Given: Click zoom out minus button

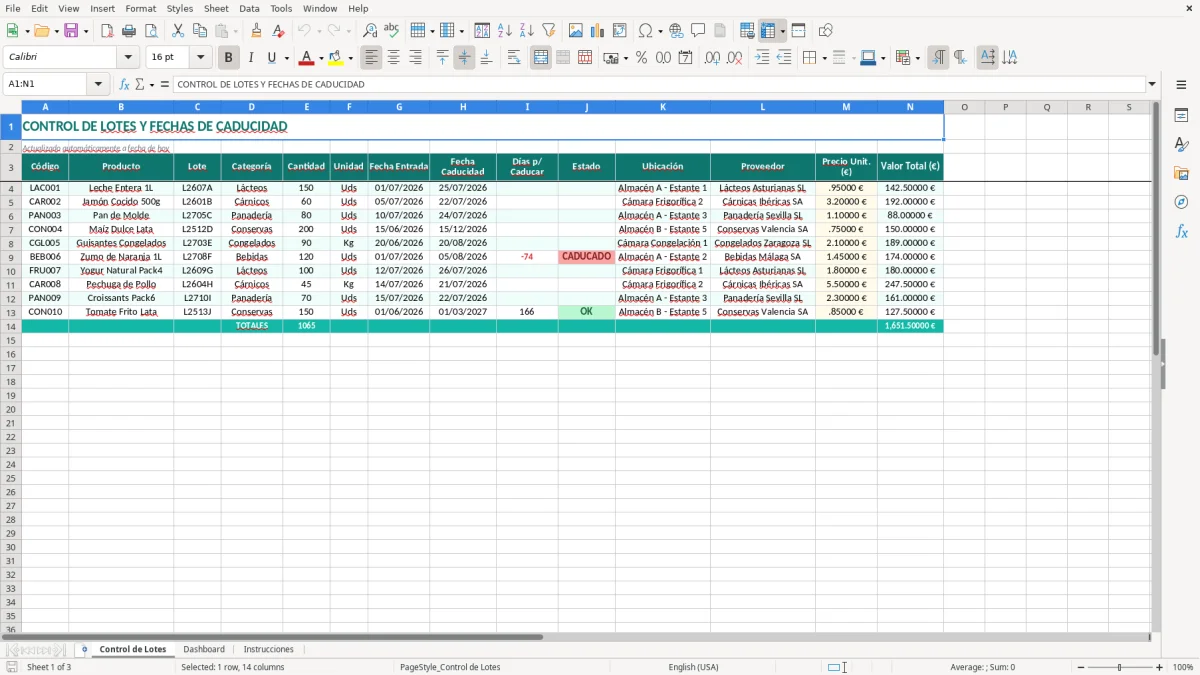Looking at the screenshot, I should 1080,667.
